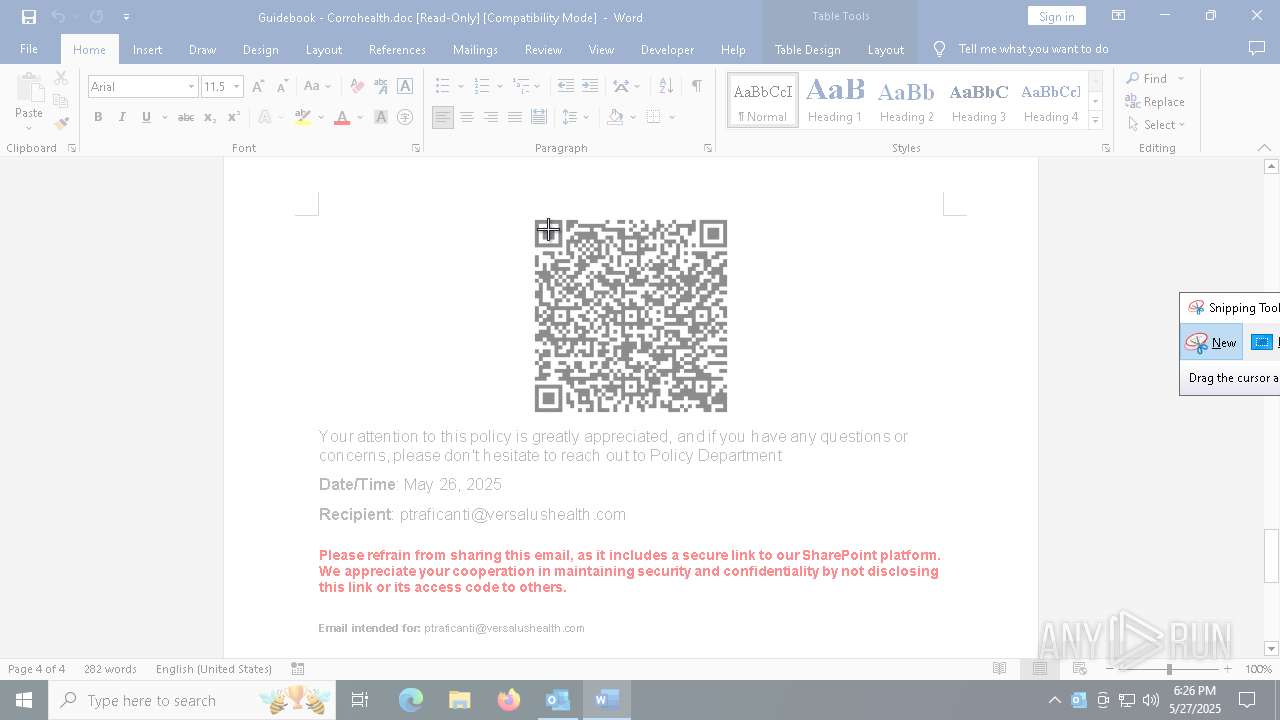Toggle Subscript formatting
This screenshot has height=720, width=1280.
point(210,117)
